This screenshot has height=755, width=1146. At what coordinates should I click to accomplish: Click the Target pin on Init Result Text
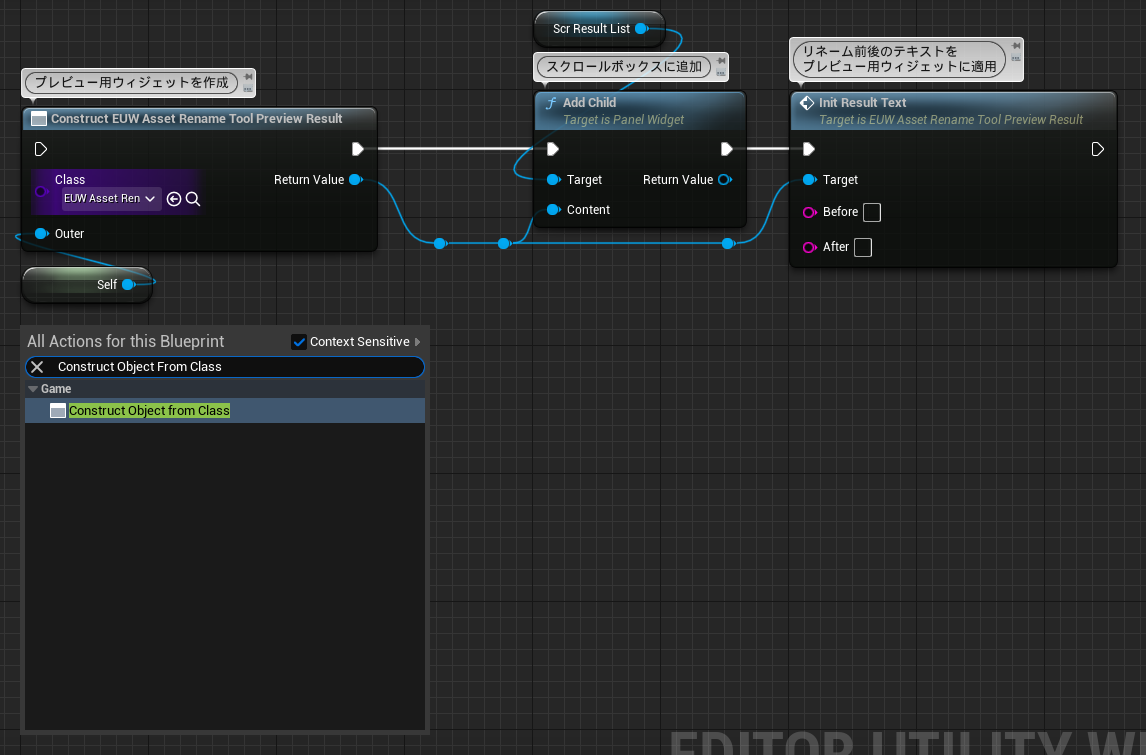coord(809,180)
